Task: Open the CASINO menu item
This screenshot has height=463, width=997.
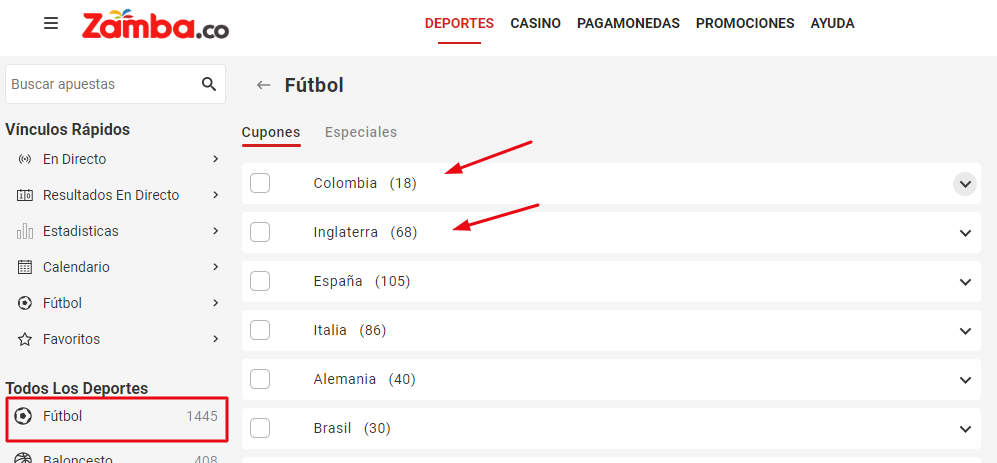Action: pyautogui.click(x=535, y=23)
